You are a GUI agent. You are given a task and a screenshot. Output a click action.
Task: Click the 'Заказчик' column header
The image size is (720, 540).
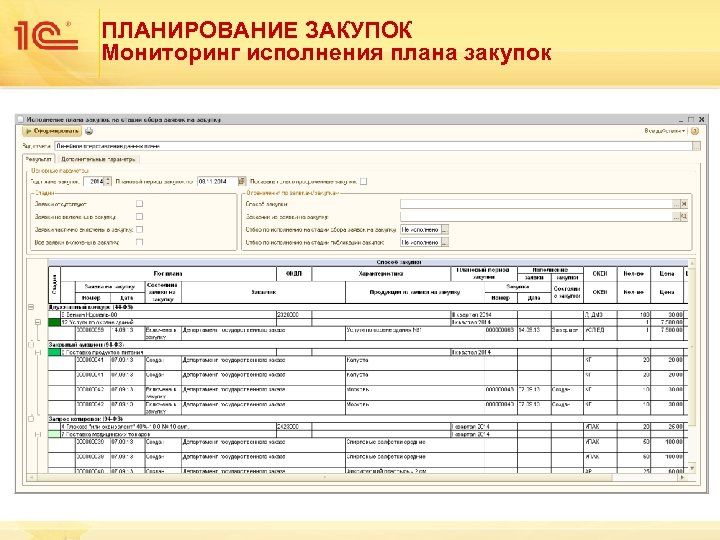[264, 292]
